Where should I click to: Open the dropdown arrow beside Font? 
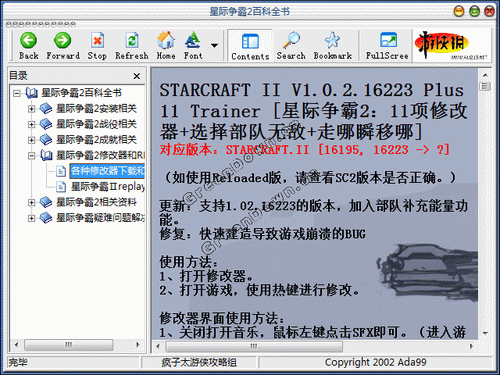pos(215,45)
